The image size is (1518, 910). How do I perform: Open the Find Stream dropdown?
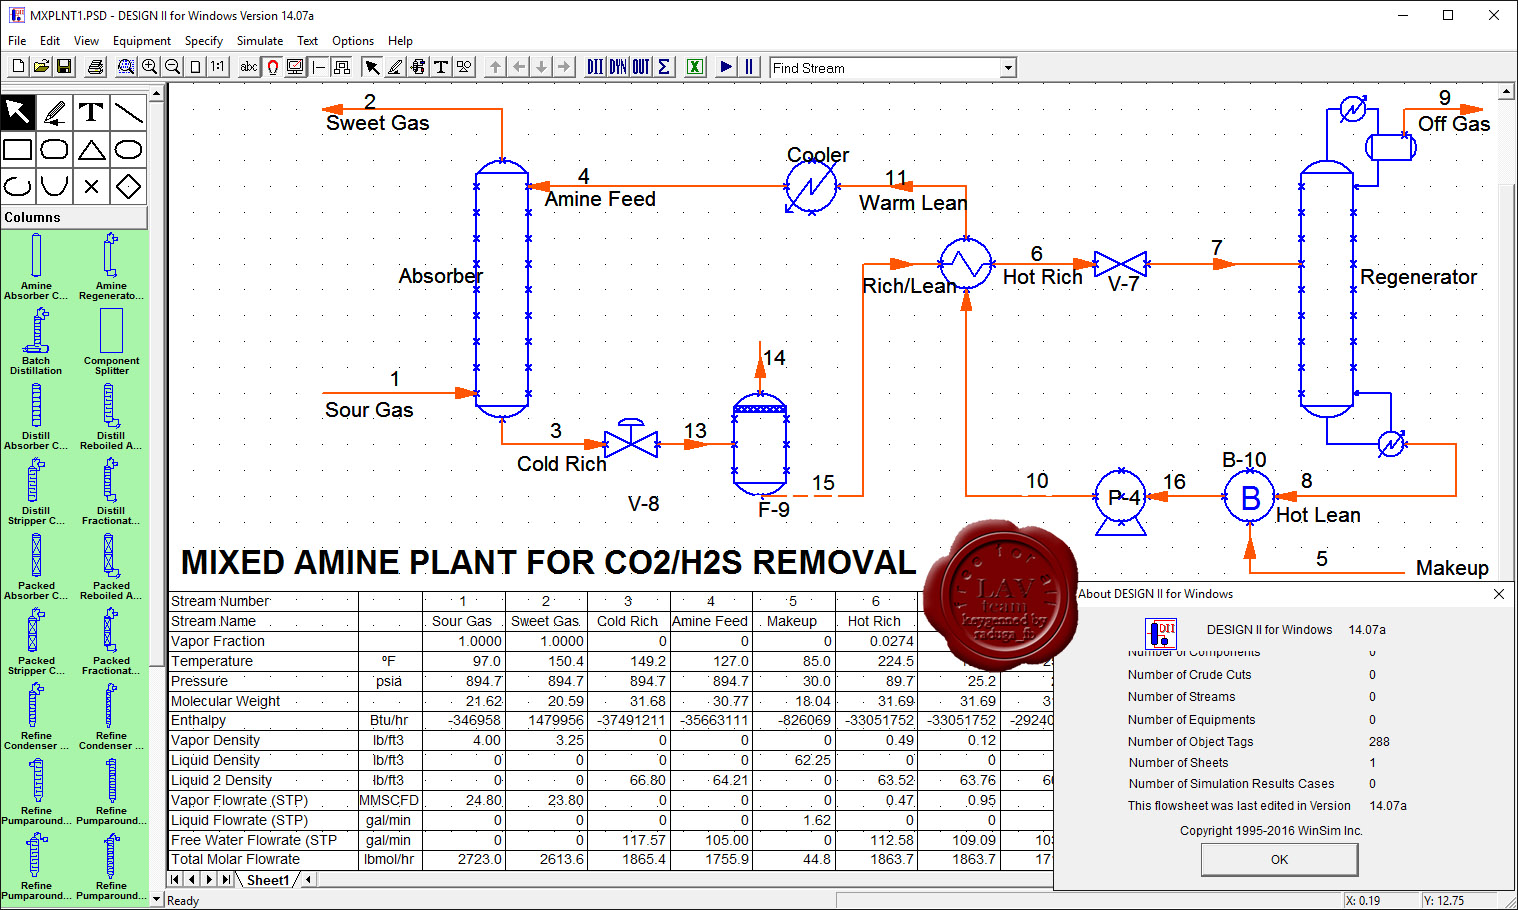click(x=1008, y=68)
